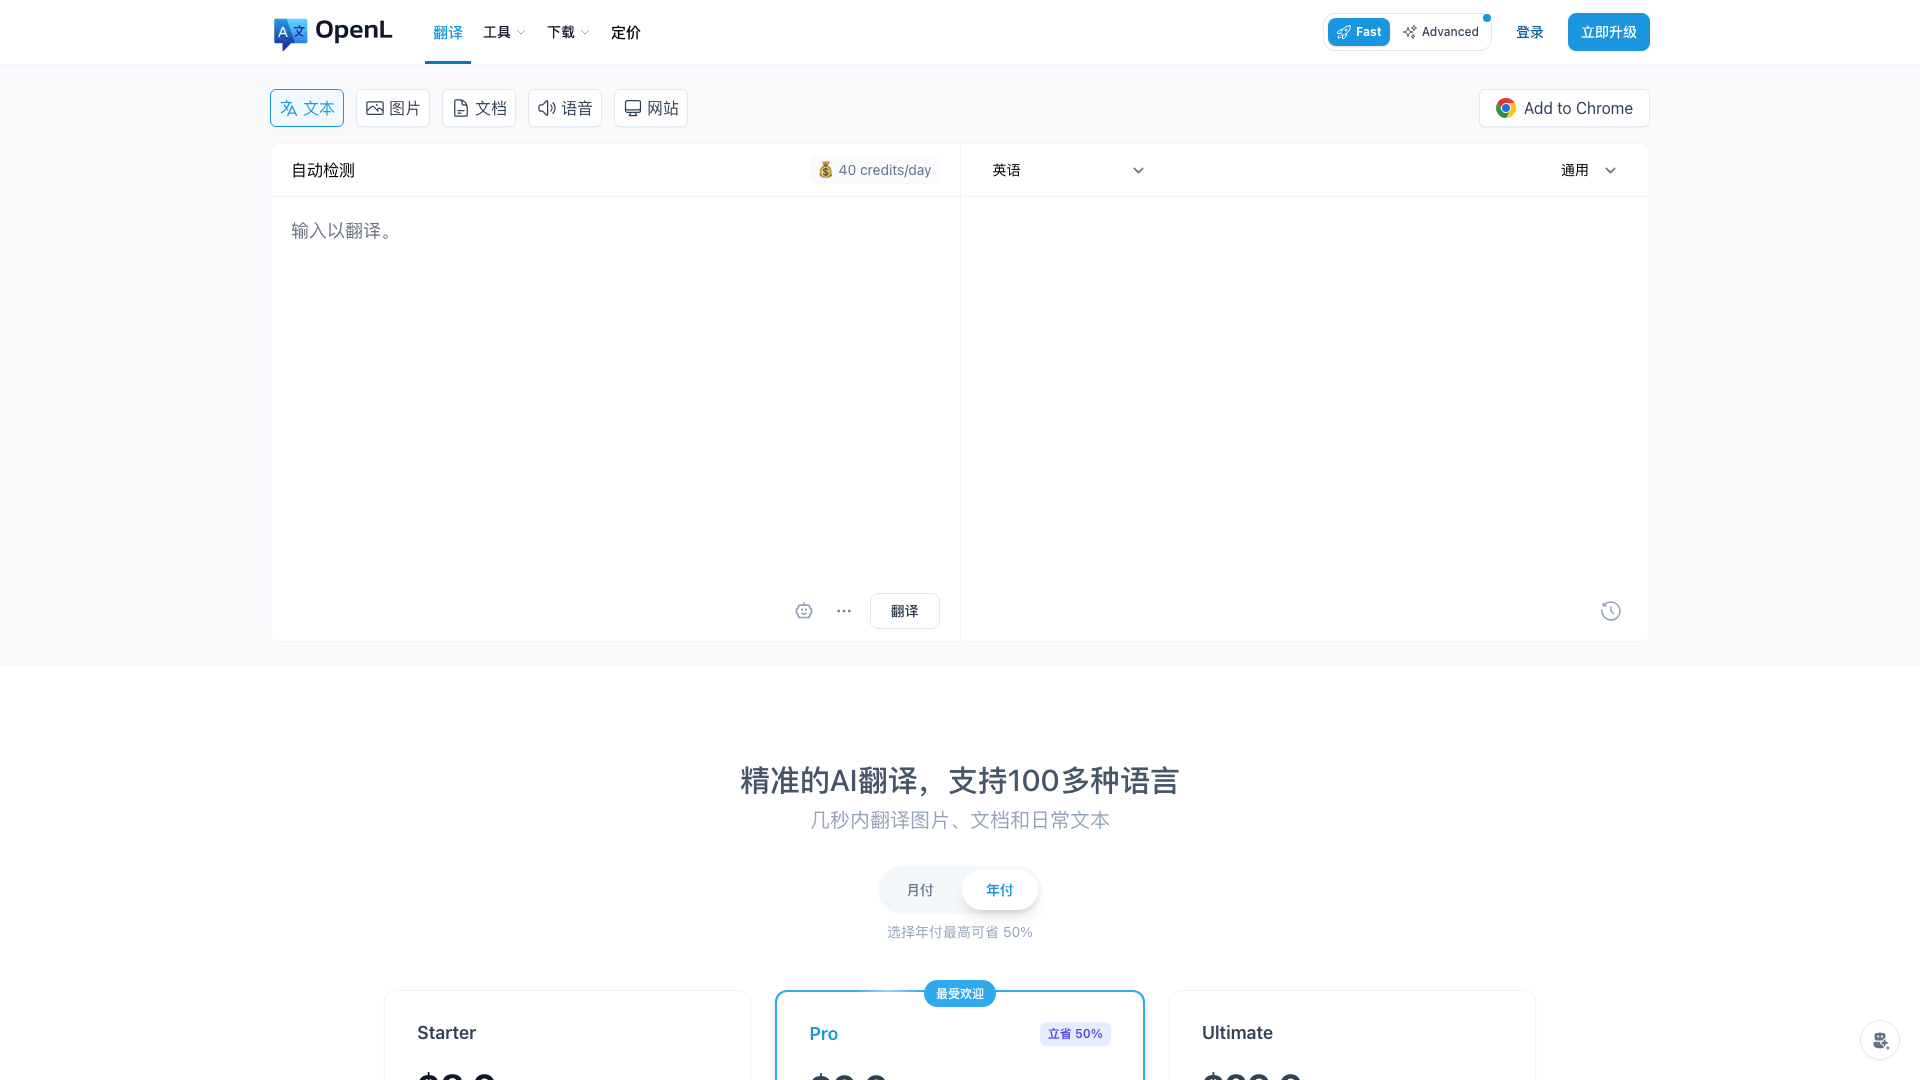
Task: Click the Ultimate plan title
Action: click(x=1237, y=1033)
